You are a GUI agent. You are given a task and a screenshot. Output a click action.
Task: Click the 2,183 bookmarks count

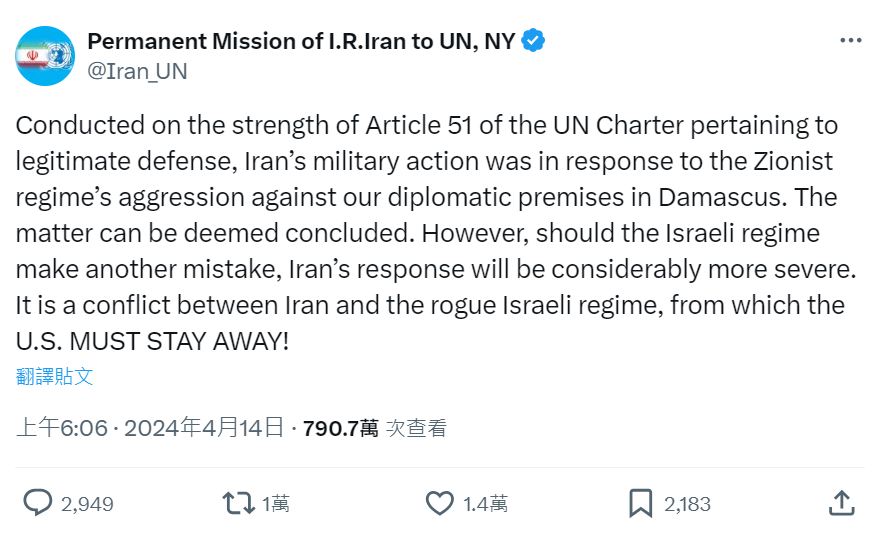(x=687, y=504)
